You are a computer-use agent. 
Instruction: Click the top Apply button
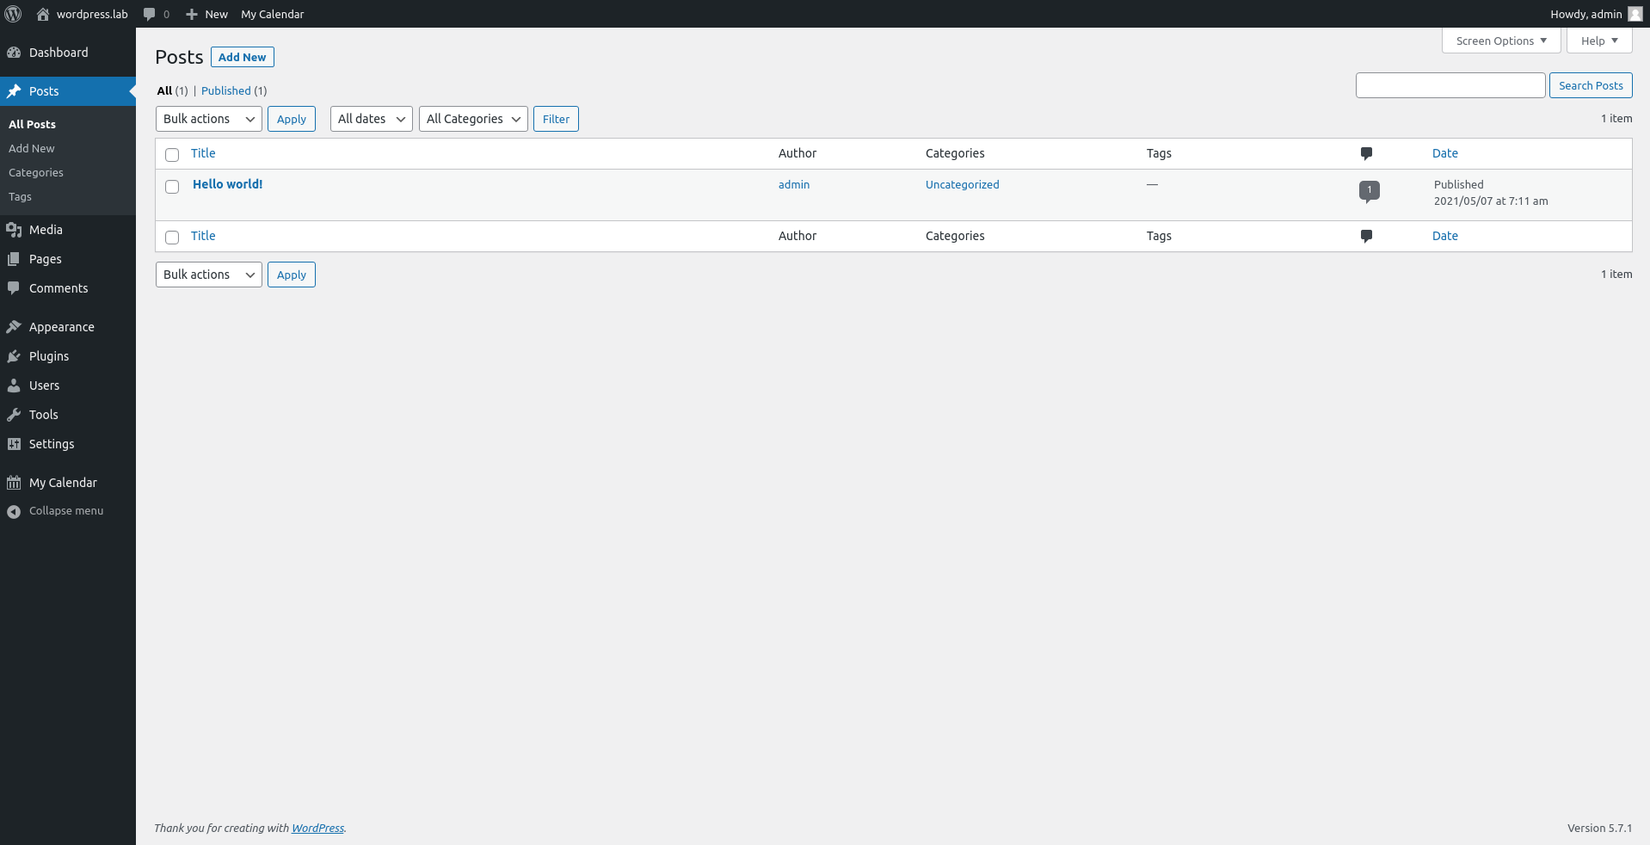[291, 119]
